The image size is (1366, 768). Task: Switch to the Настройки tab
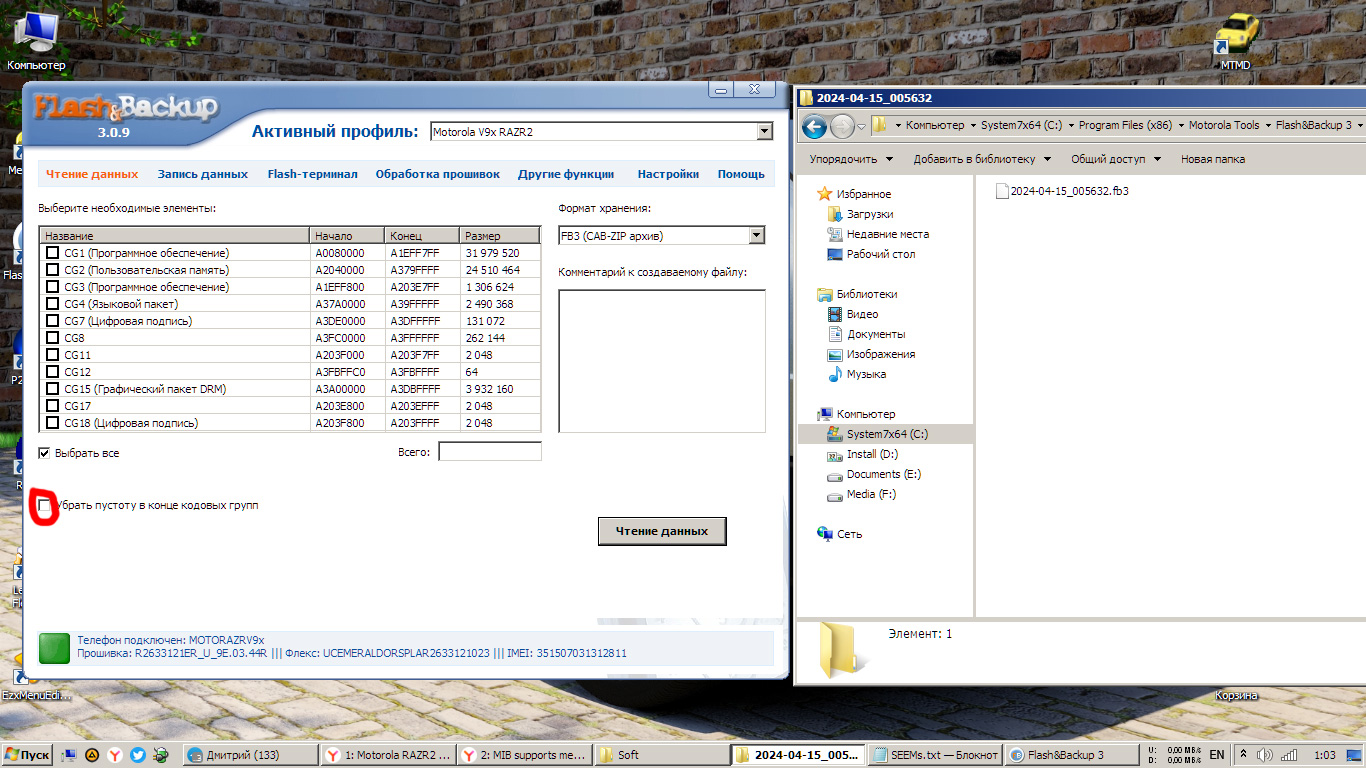pyautogui.click(x=668, y=174)
